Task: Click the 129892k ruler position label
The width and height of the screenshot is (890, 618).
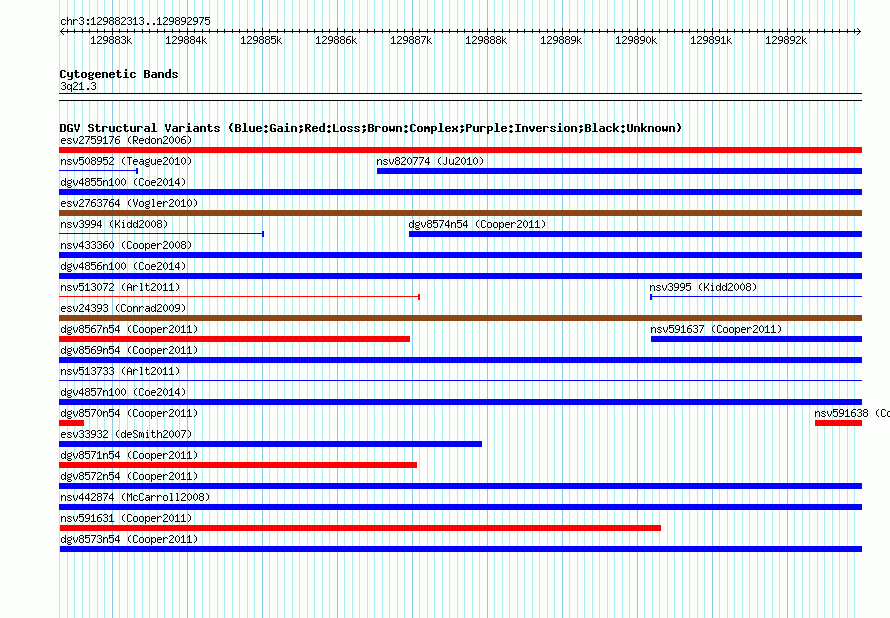Action: point(786,40)
